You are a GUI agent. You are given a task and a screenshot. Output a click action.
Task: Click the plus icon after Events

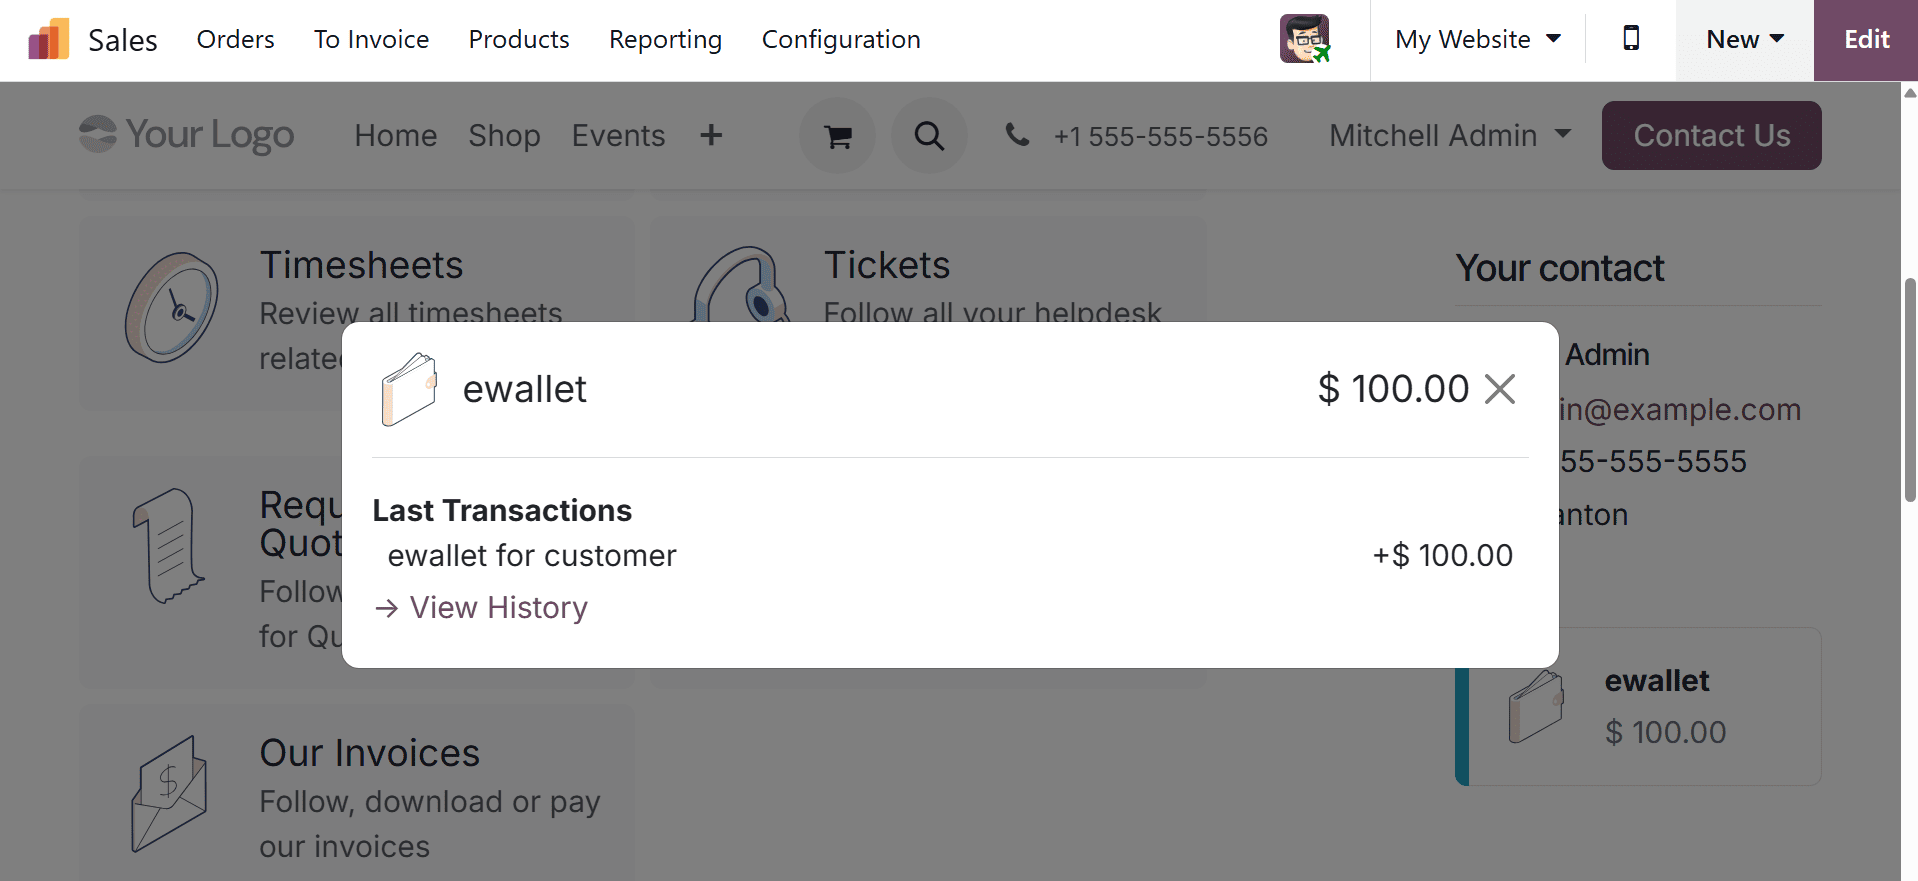coord(711,135)
